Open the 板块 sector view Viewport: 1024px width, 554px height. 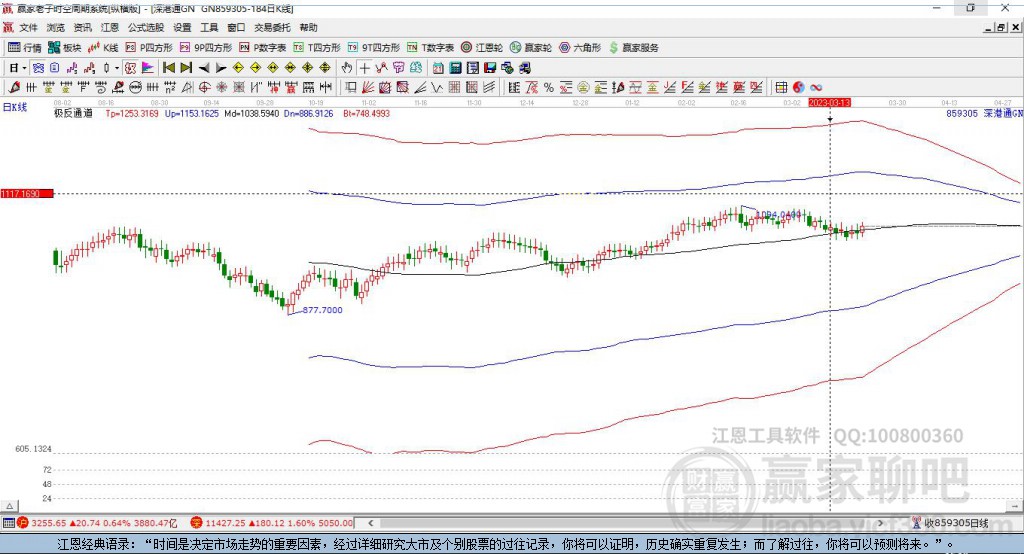tap(65, 48)
